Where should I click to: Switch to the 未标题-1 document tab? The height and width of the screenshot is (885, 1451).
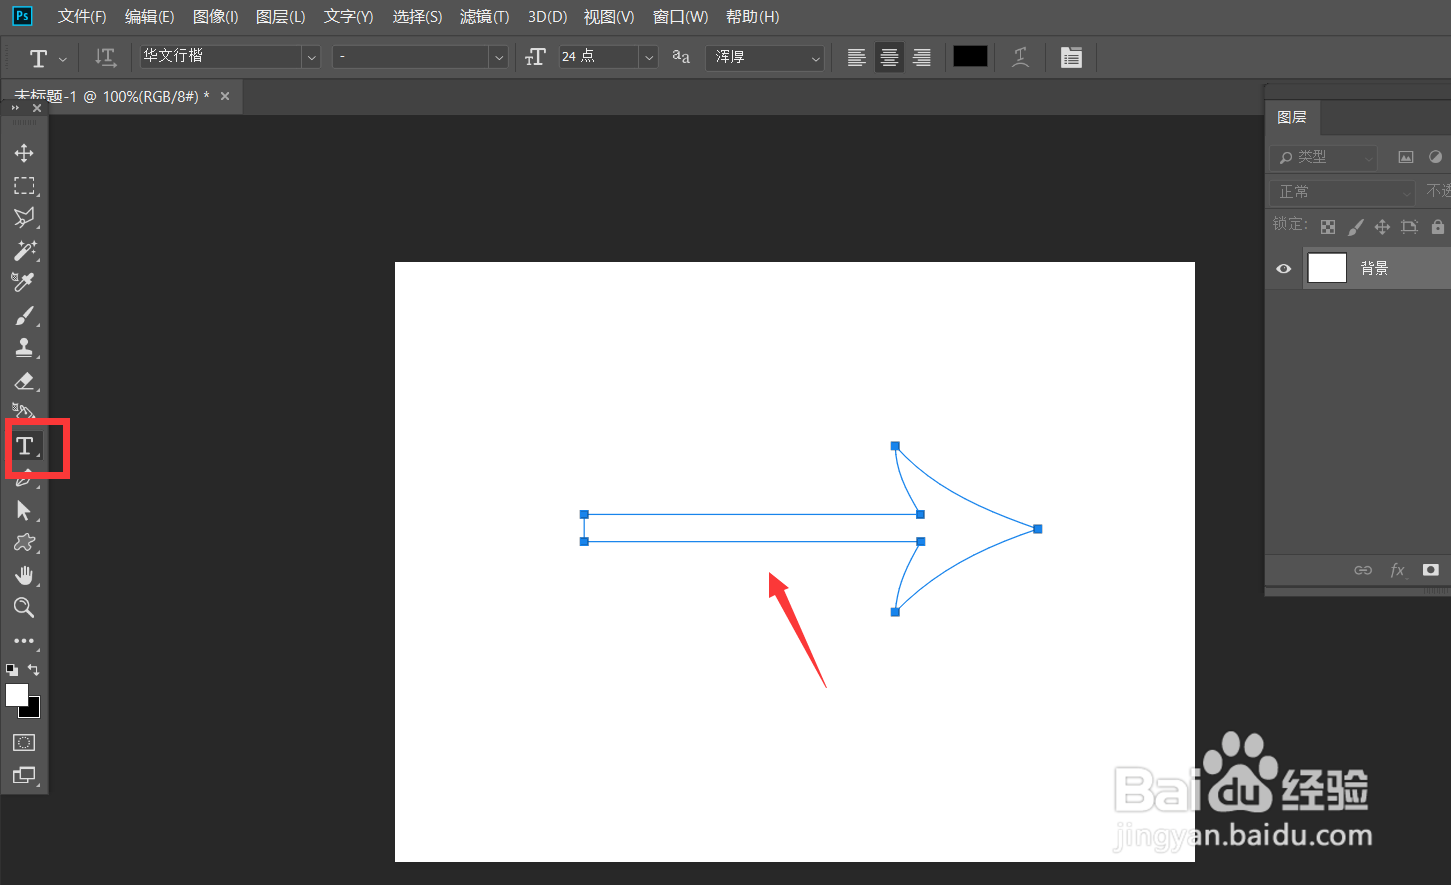[110, 96]
